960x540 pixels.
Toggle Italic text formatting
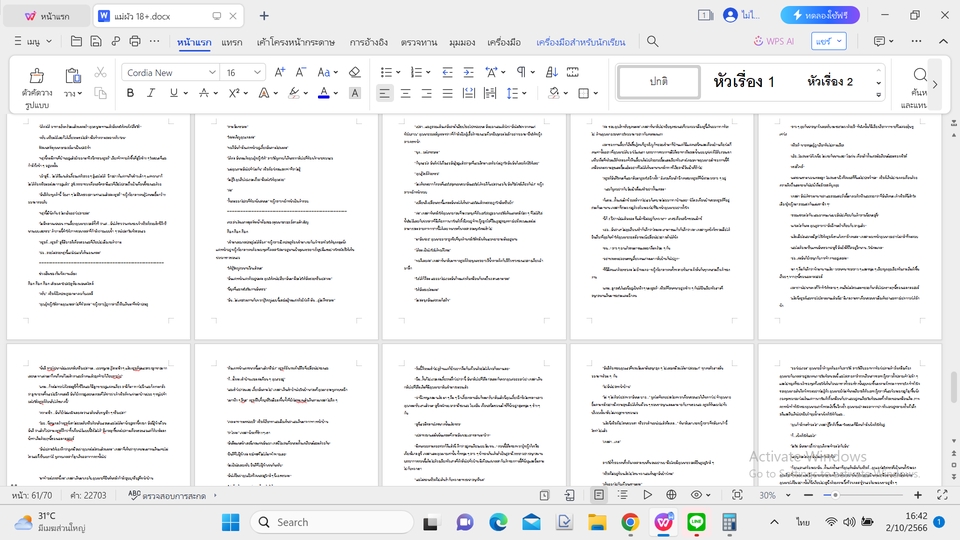(151, 93)
